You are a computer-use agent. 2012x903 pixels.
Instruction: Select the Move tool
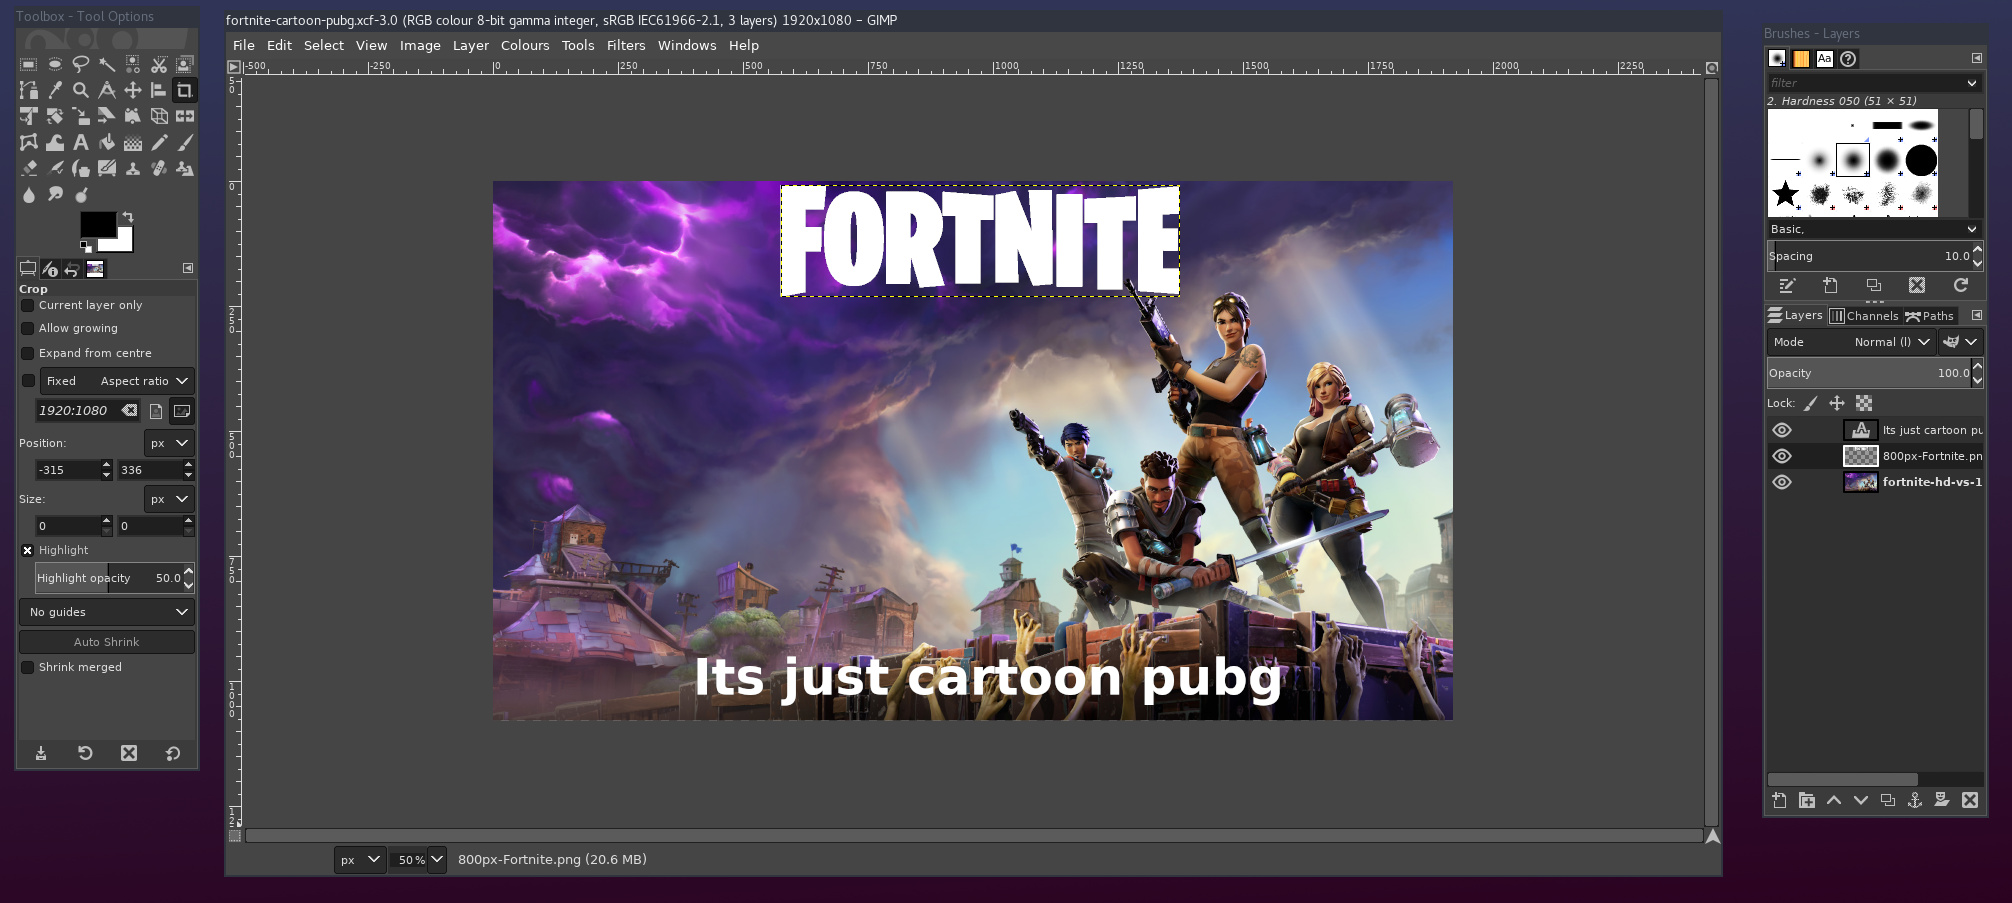coord(133,91)
